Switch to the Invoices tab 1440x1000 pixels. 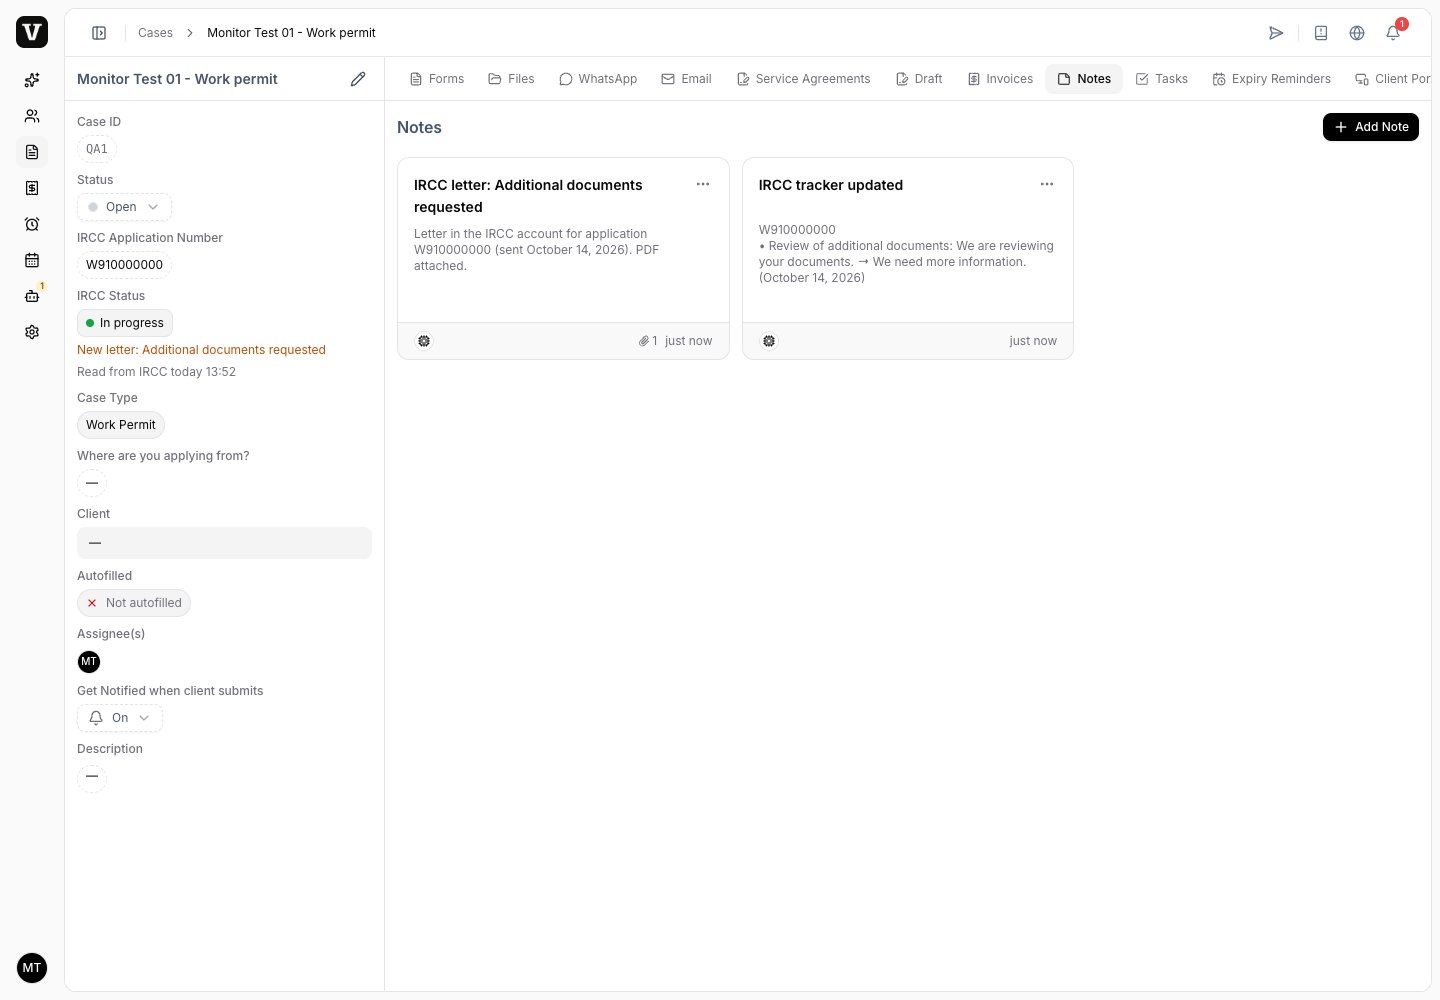coord(1000,79)
